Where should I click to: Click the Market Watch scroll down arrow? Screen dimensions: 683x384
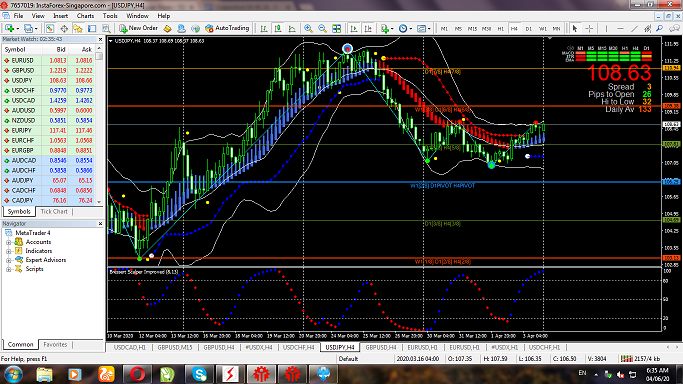click(99, 202)
